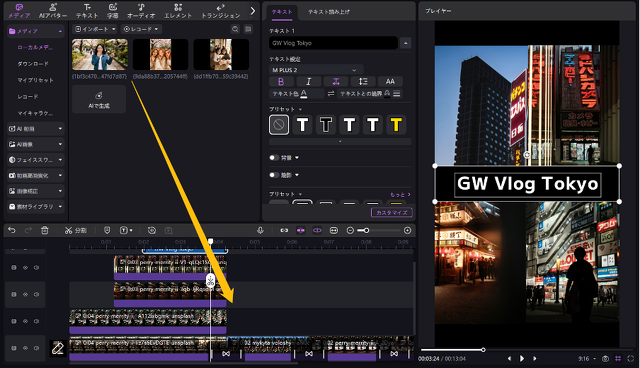The width and height of the screenshot is (640, 368).
Task: Switch to the 字幕 subtitles tab
Action: pyautogui.click(x=113, y=11)
